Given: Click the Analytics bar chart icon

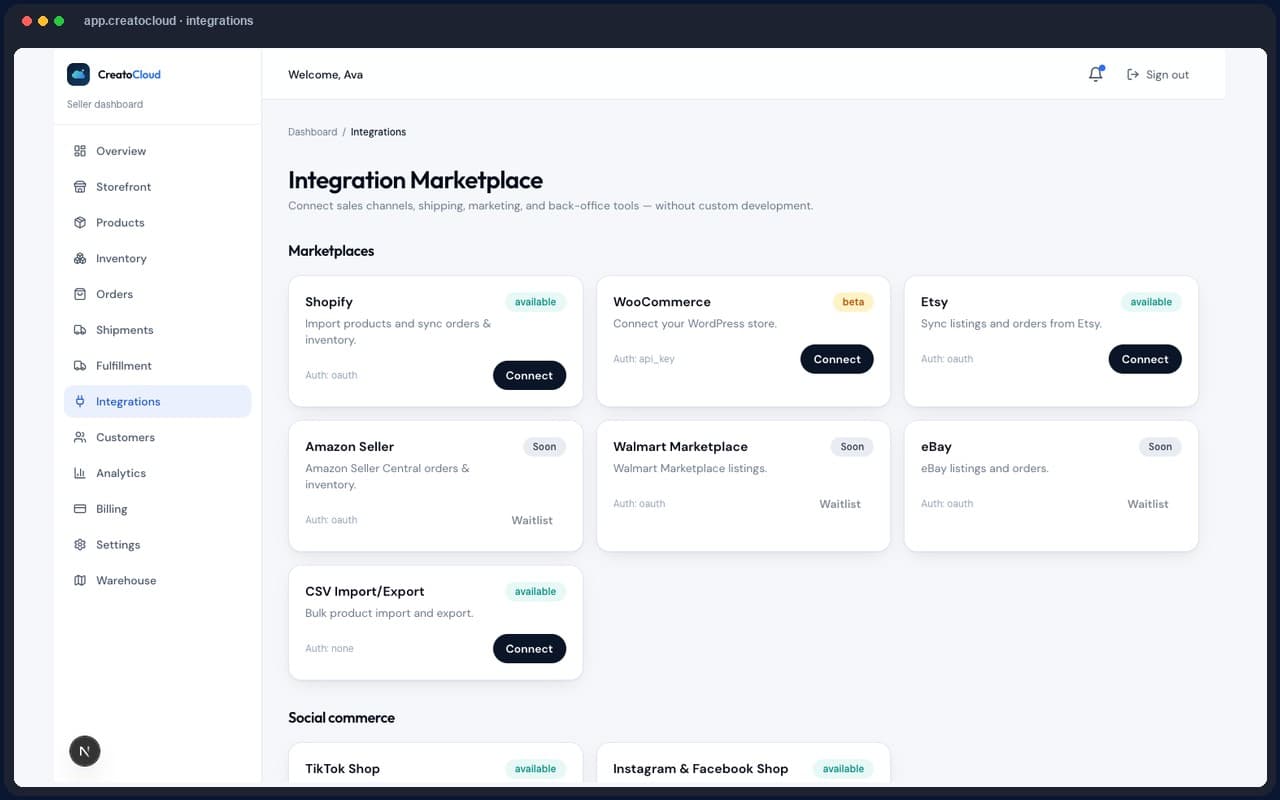Looking at the screenshot, I should 80,473.
